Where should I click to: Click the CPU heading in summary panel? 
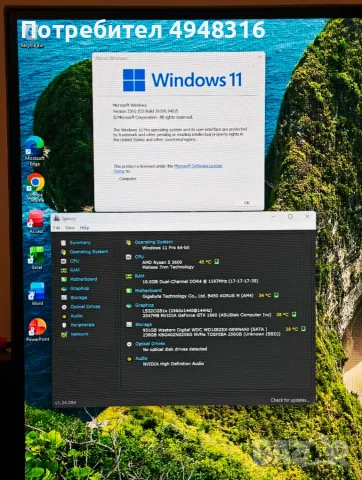pyautogui.click(x=139, y=257)
